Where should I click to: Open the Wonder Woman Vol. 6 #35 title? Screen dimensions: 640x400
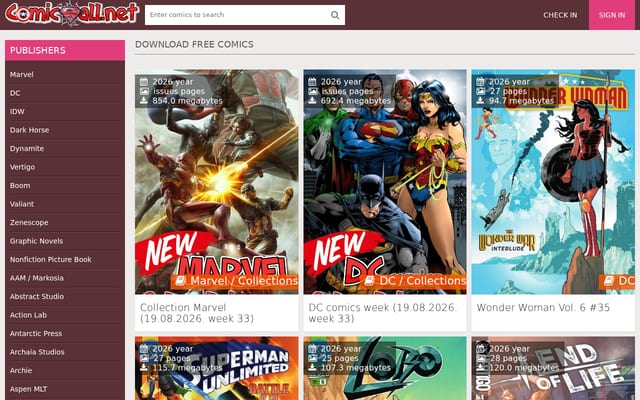click(543, 308)
